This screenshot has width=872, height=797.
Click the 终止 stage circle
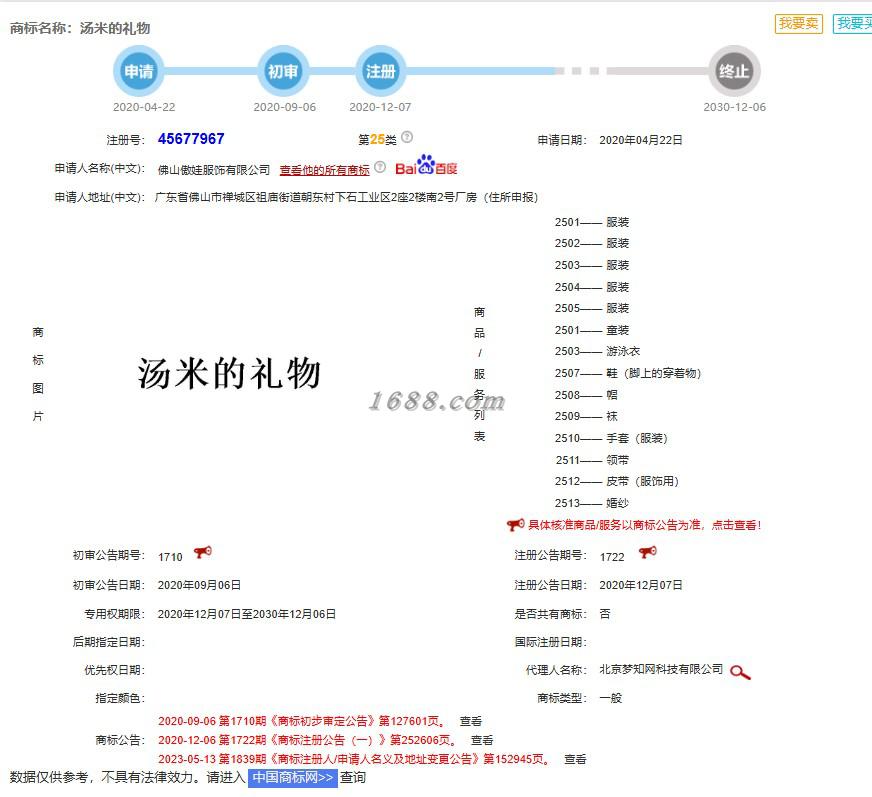coord(734,71)
